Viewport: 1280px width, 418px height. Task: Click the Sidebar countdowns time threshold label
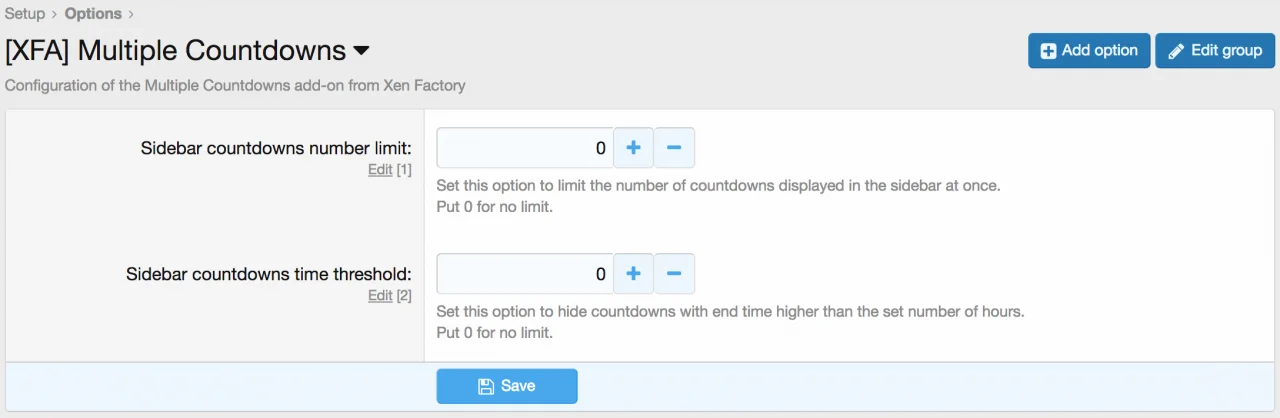click(269, 274)
